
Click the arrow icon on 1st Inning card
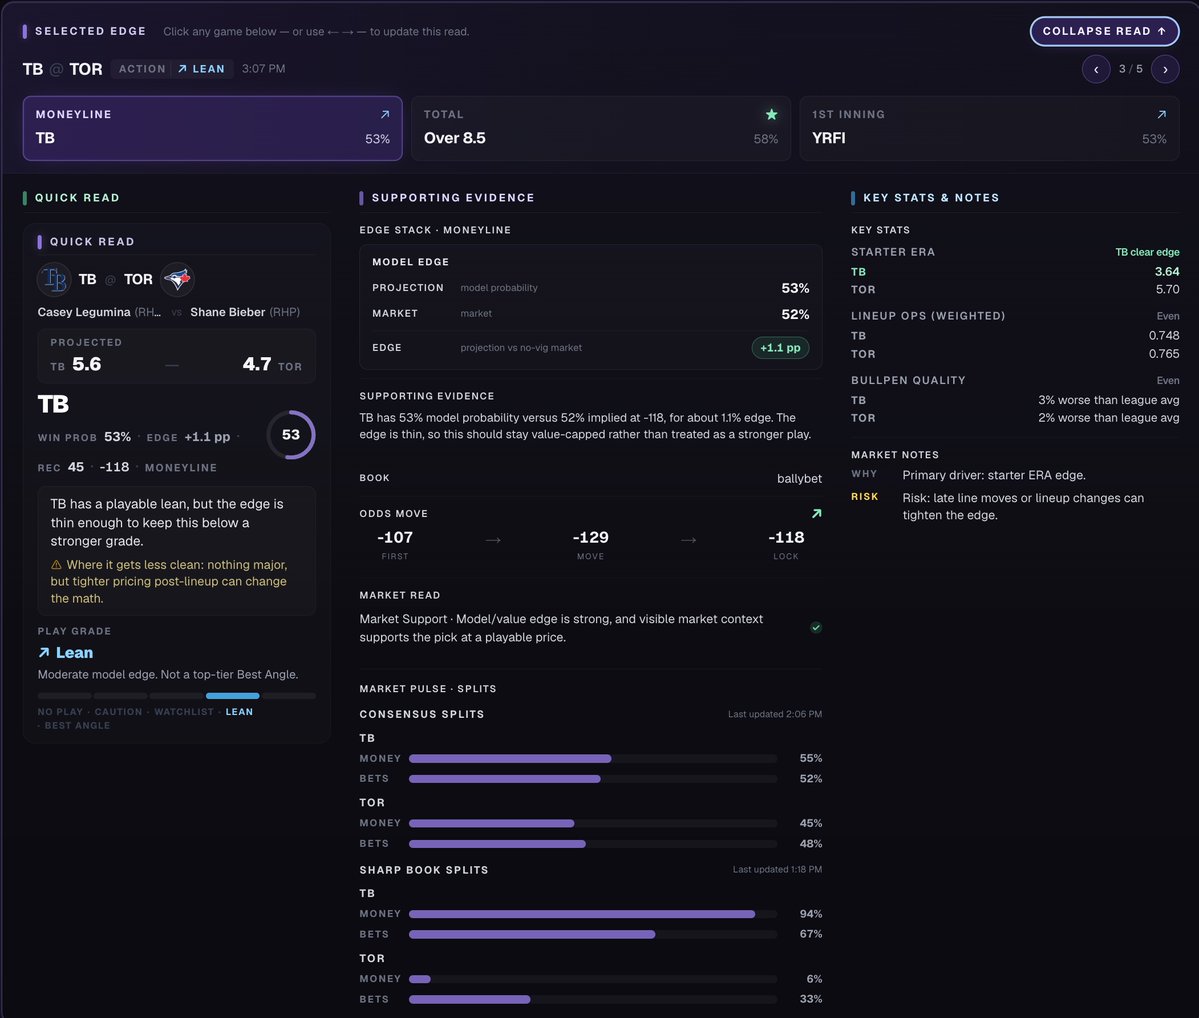(1162, 114)
